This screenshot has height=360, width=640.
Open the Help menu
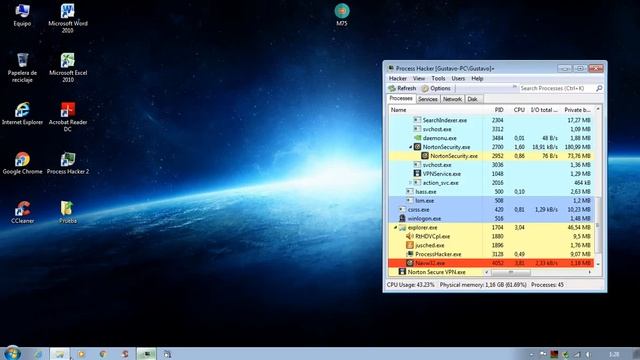(477, 78)
